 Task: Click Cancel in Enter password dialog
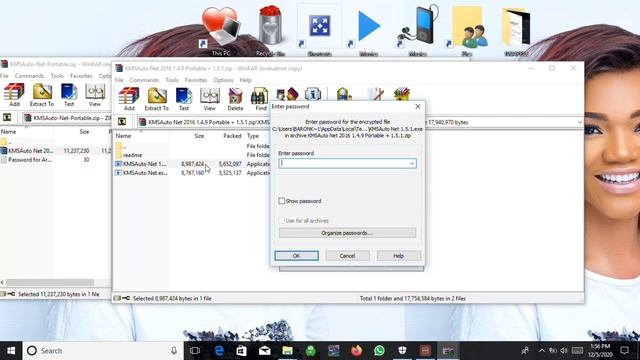point(347,256)
